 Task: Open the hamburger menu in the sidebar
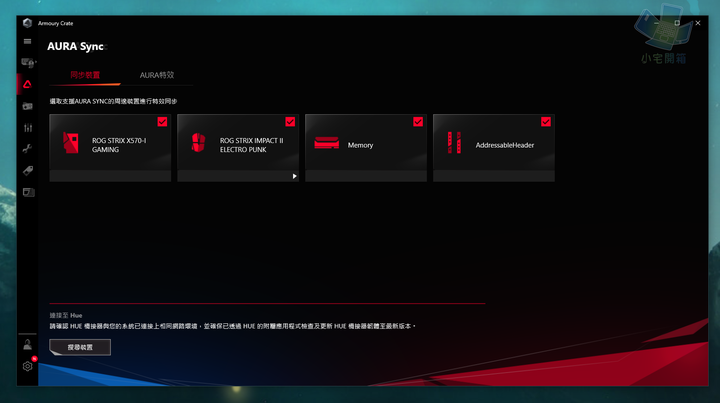click(x=28, y=41)
